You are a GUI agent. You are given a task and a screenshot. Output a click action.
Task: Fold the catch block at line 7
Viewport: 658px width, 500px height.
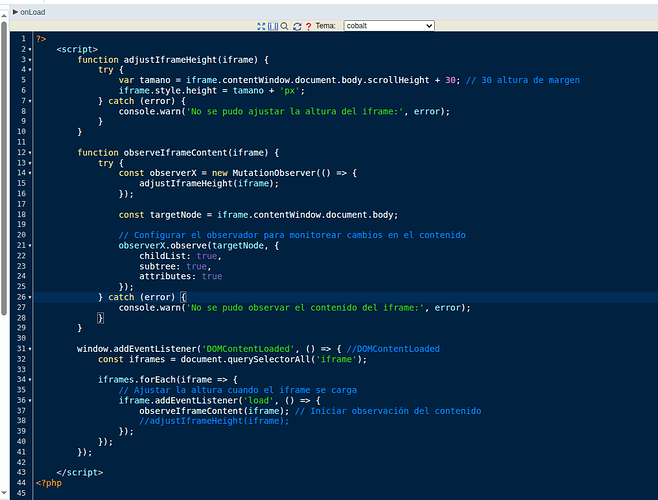[30, 101]
